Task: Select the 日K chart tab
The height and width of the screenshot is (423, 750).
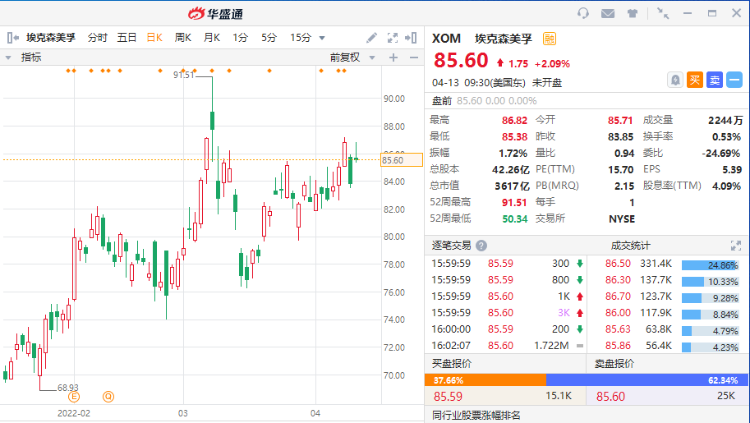Action: [x=154, y=37]
